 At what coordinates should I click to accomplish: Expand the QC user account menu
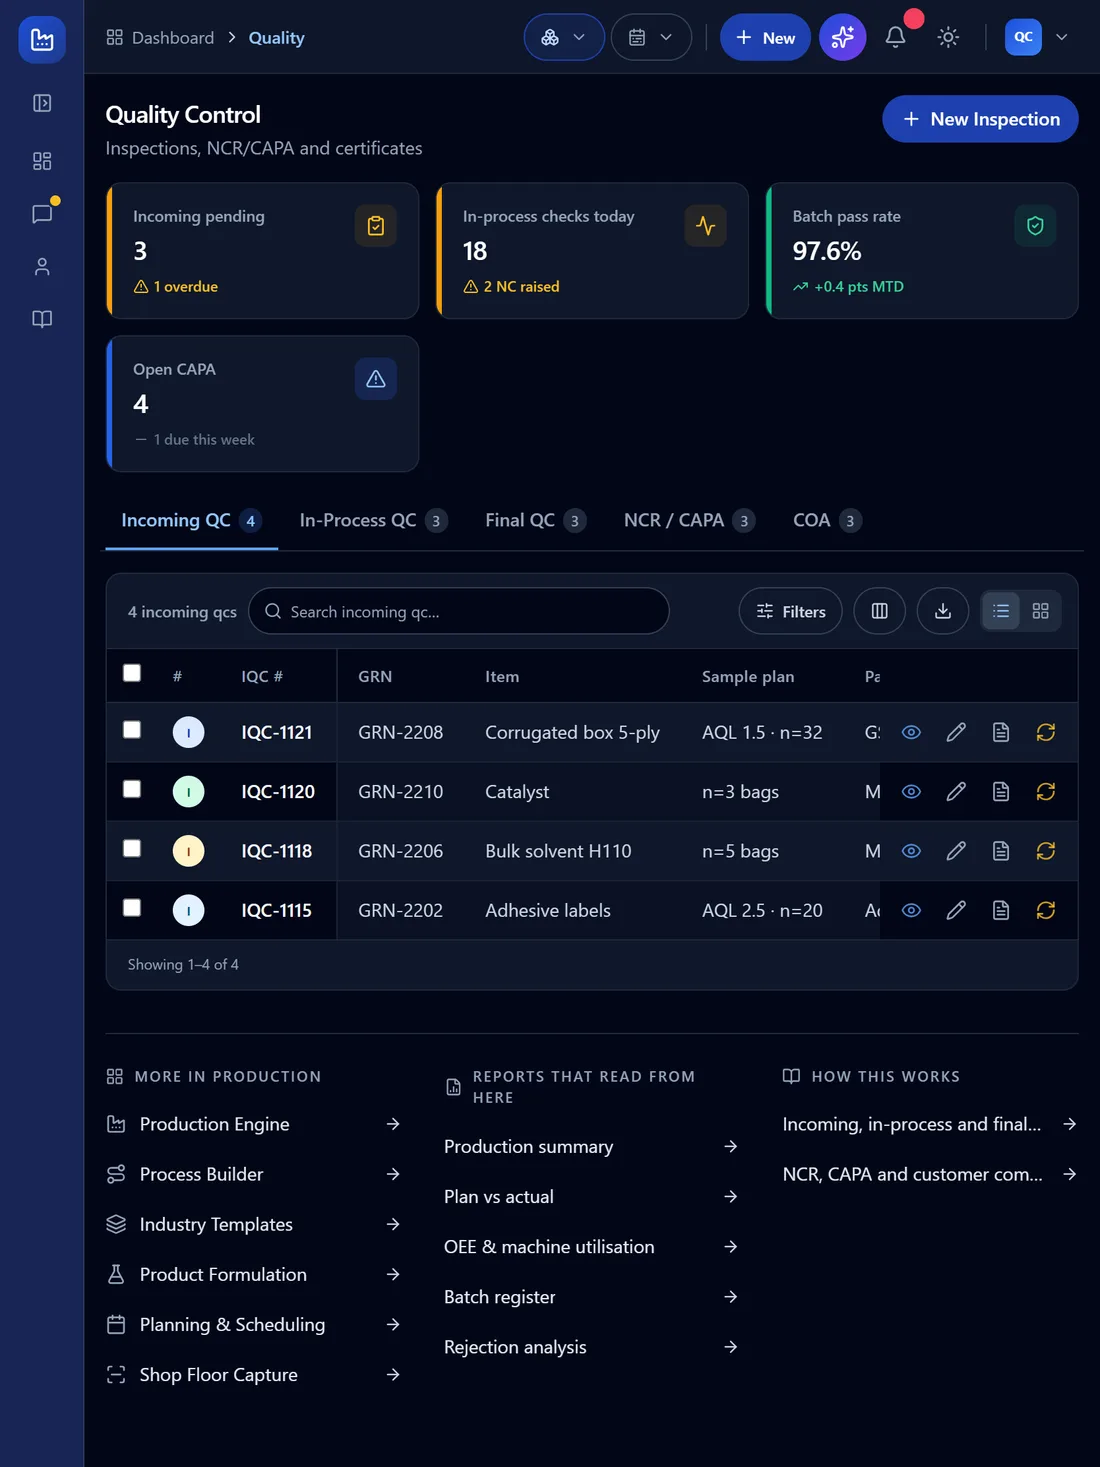click(x=1037, y=37)
